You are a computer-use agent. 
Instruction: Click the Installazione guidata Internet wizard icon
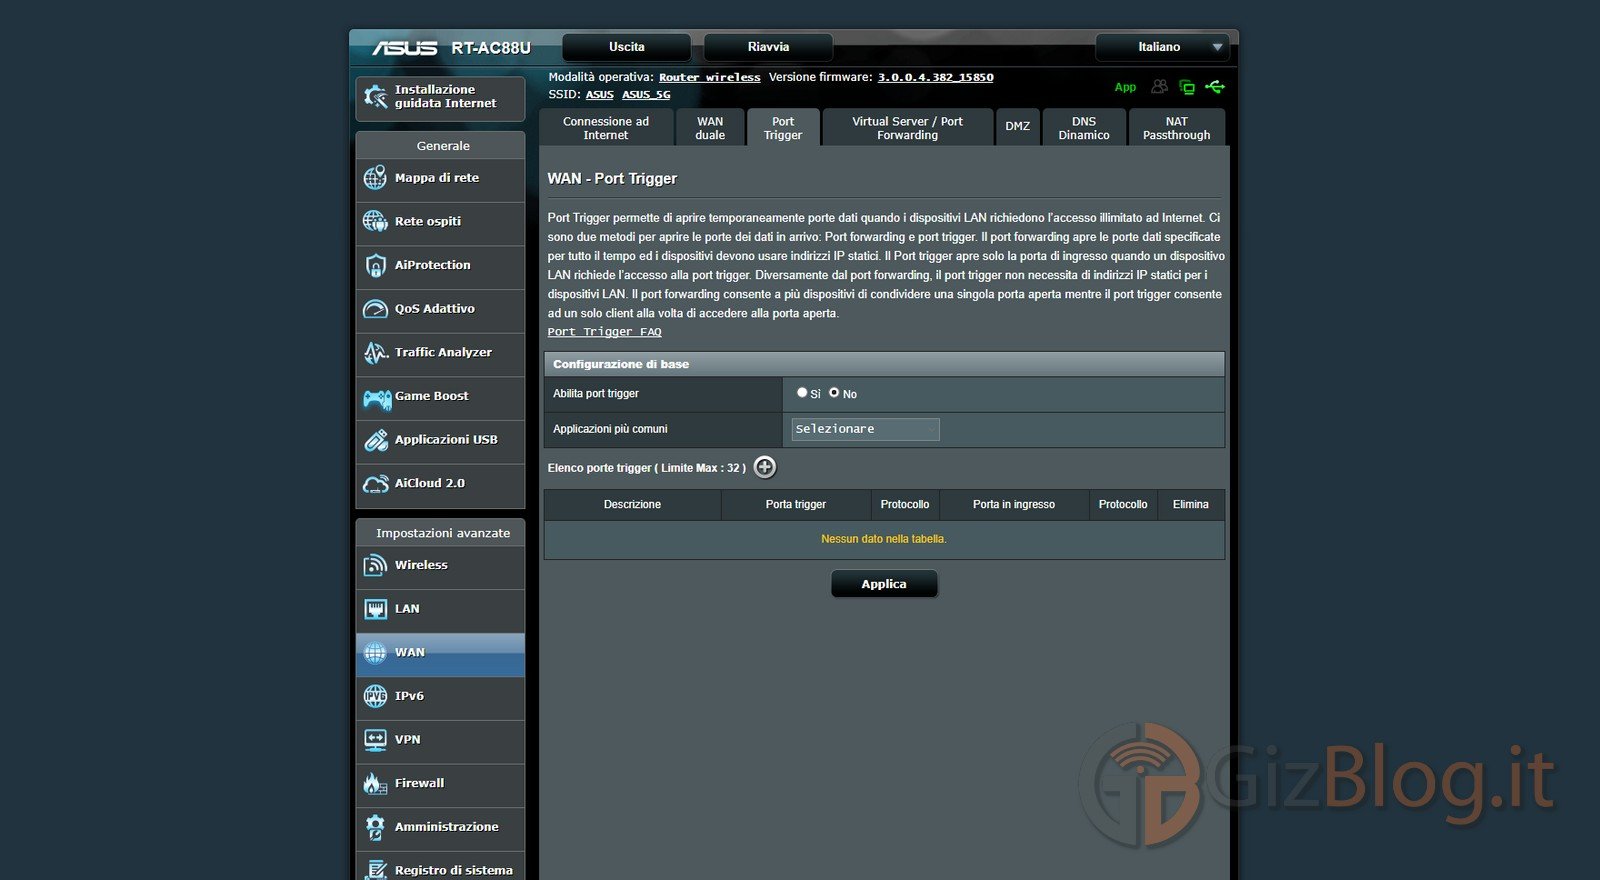pos(376,97)
